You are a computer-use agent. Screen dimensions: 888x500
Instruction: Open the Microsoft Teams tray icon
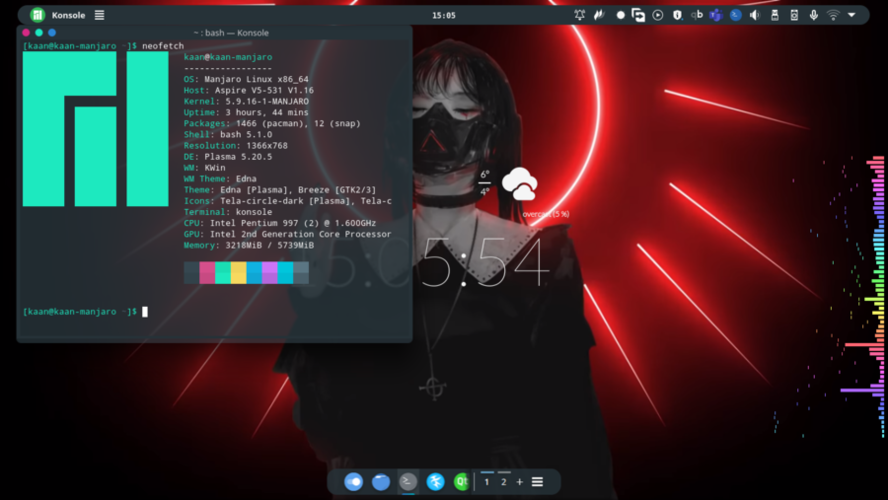click(716, 15)
